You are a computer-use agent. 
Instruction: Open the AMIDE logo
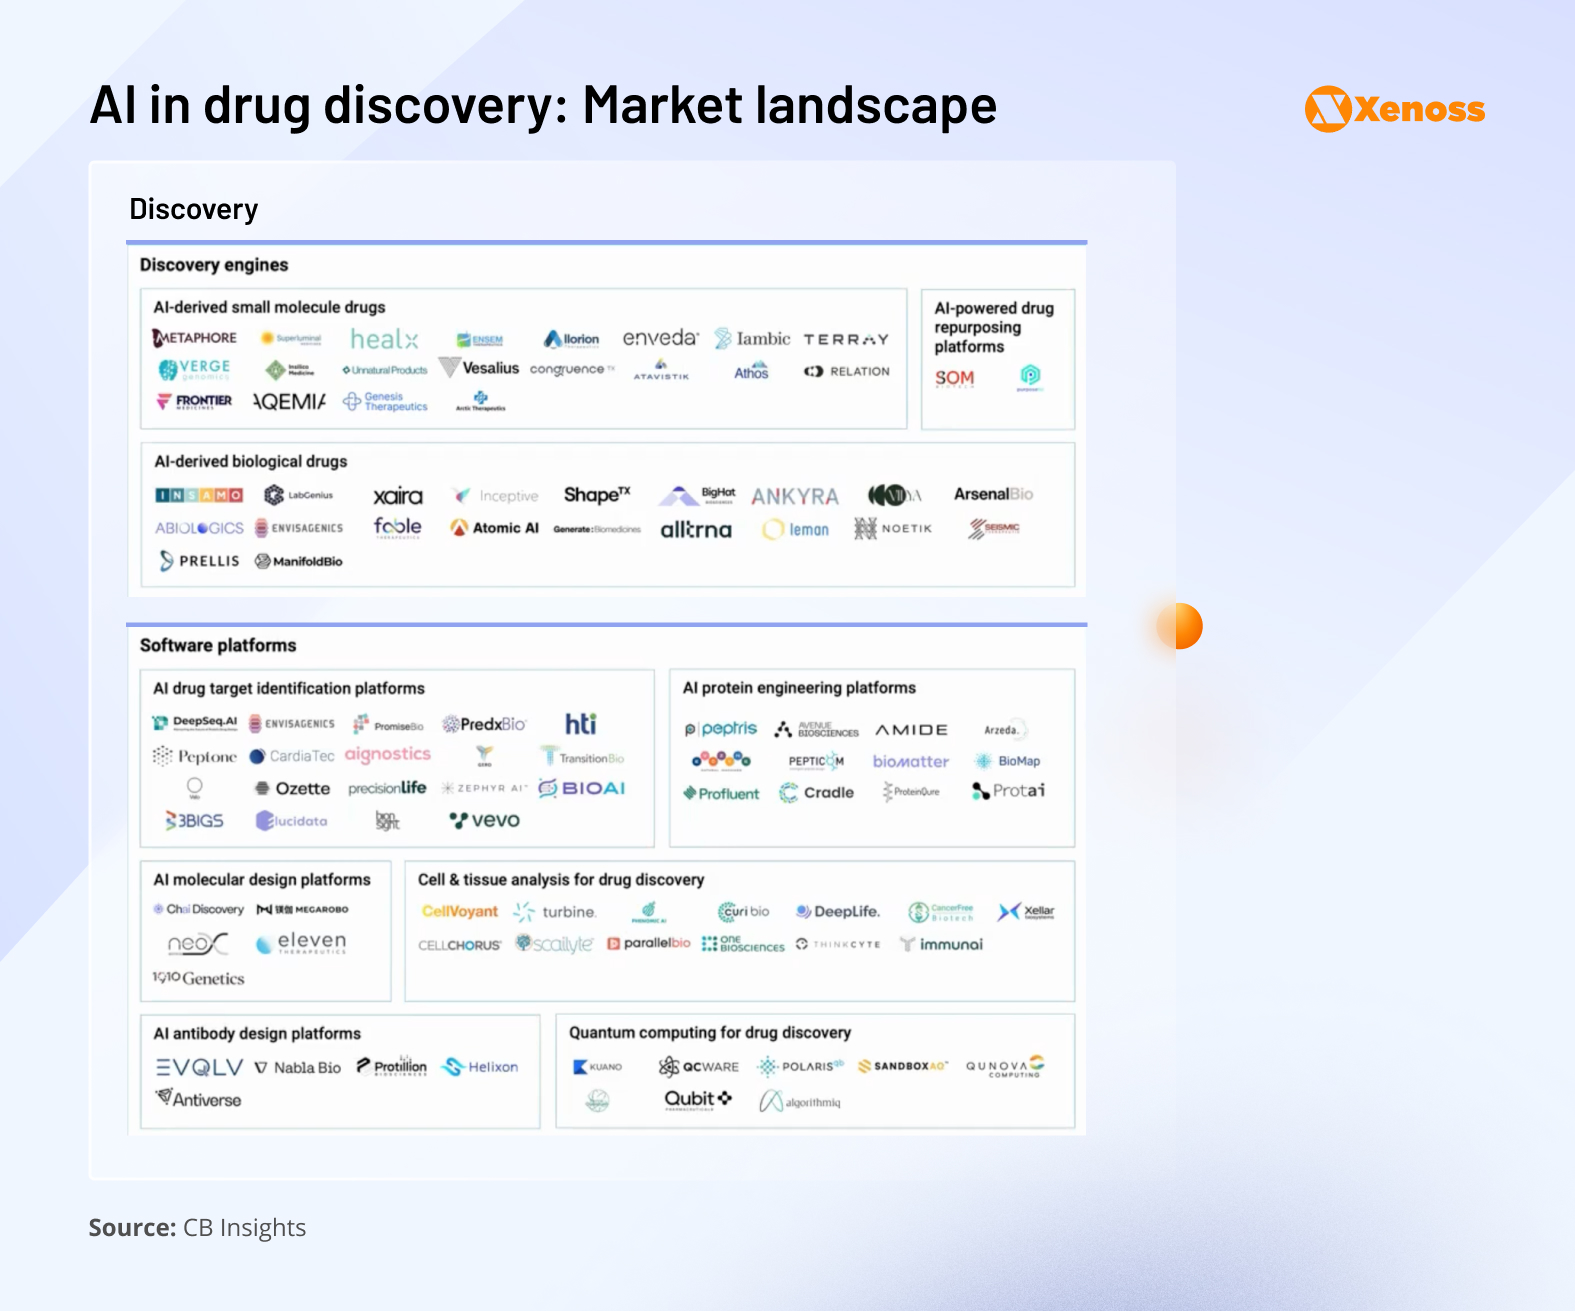pyautogui.click(x=911, y=730)
